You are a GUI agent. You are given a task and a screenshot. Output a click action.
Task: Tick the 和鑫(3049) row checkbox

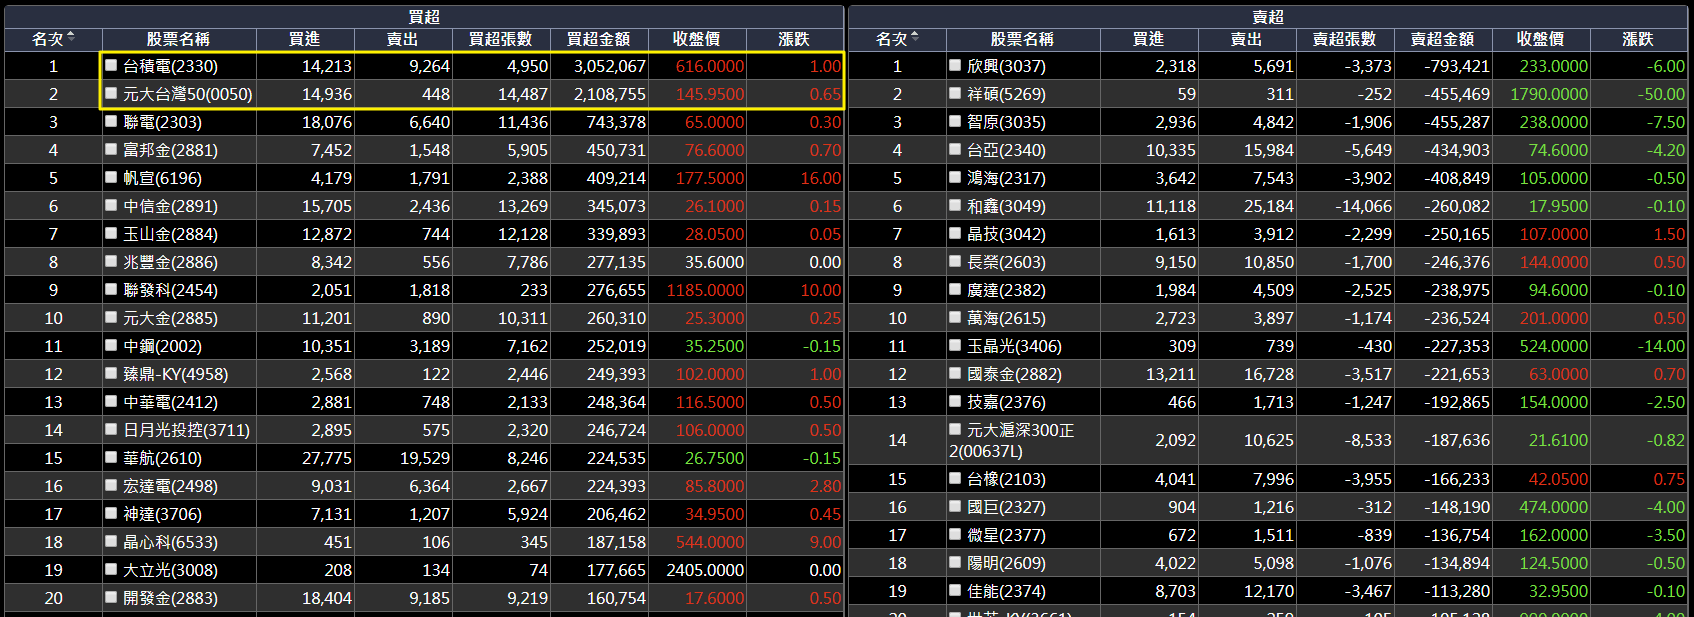(x=956, y=205)
